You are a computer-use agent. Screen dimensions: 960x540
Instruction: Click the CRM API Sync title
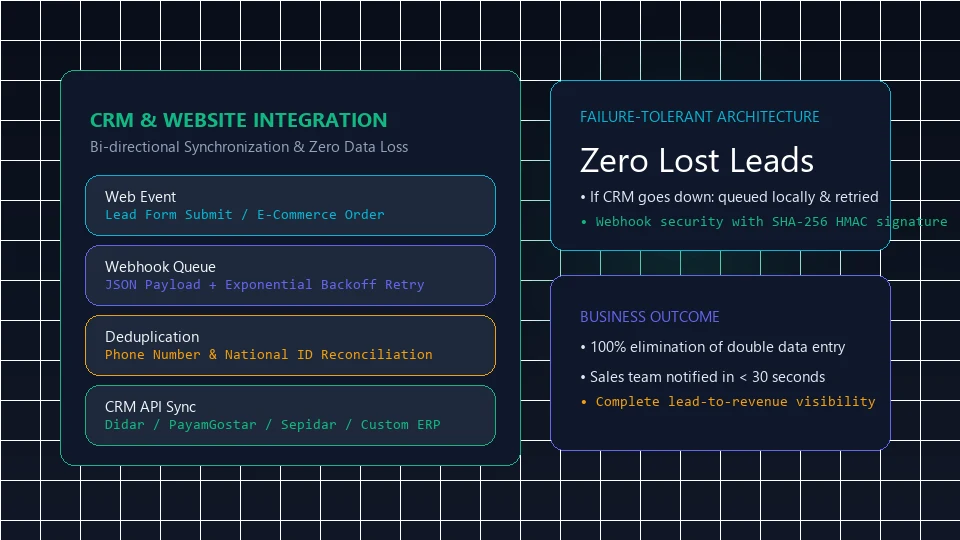pos(150,407)
